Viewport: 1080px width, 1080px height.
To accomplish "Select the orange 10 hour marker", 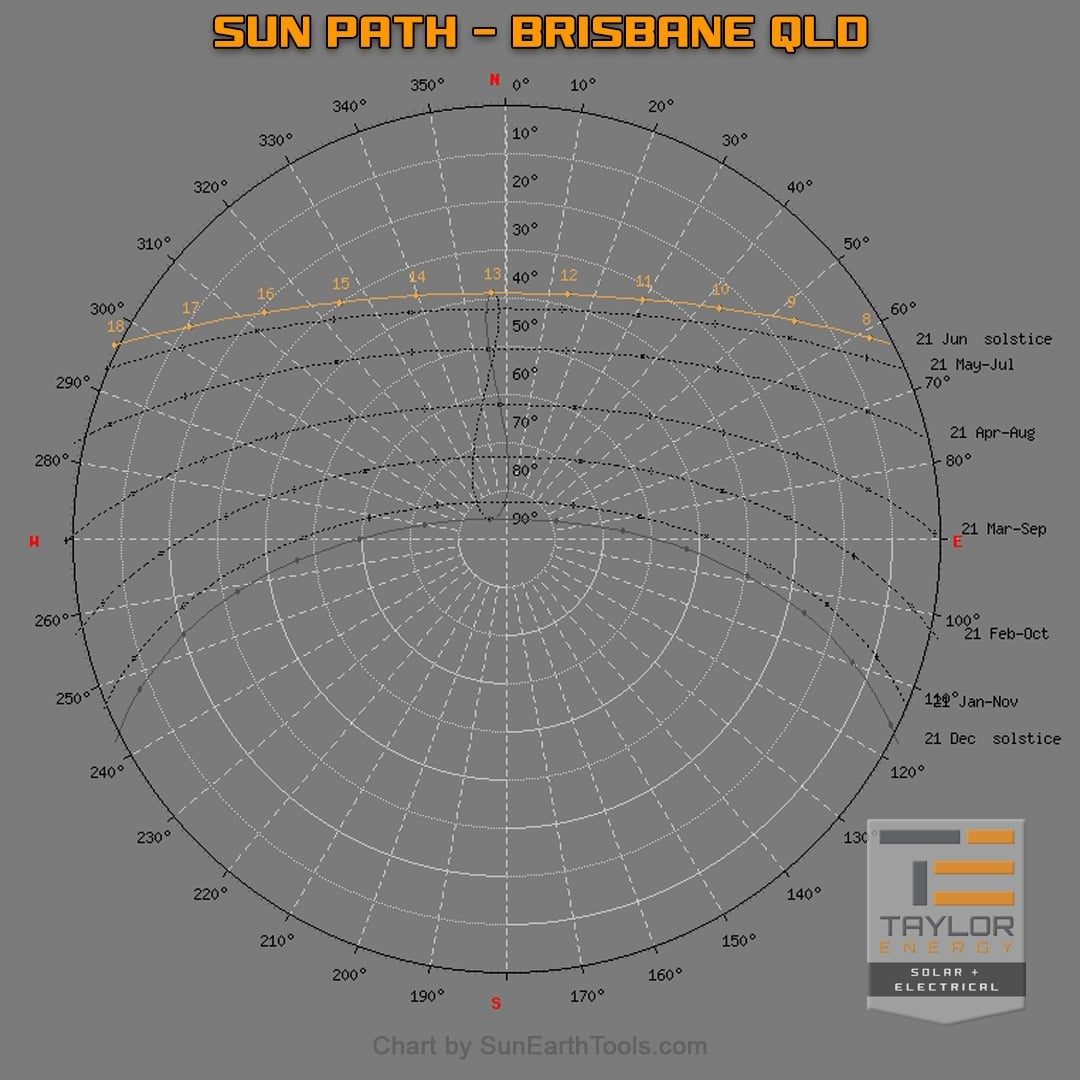I will coord(719,290).
